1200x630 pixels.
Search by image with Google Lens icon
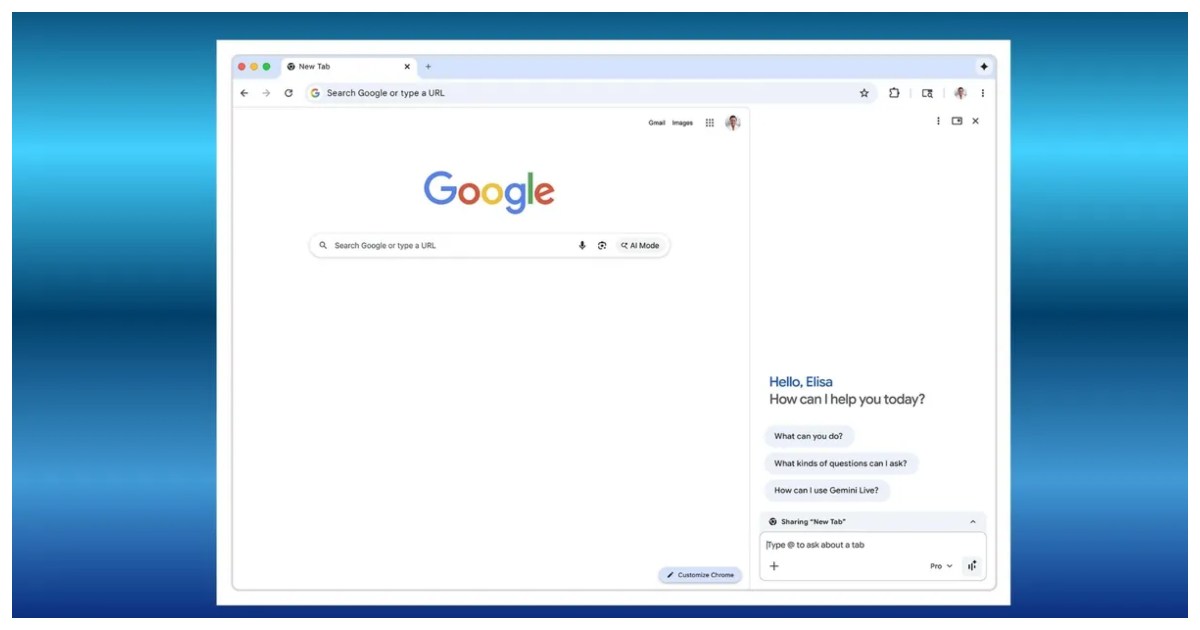click(x=602, y=245)
